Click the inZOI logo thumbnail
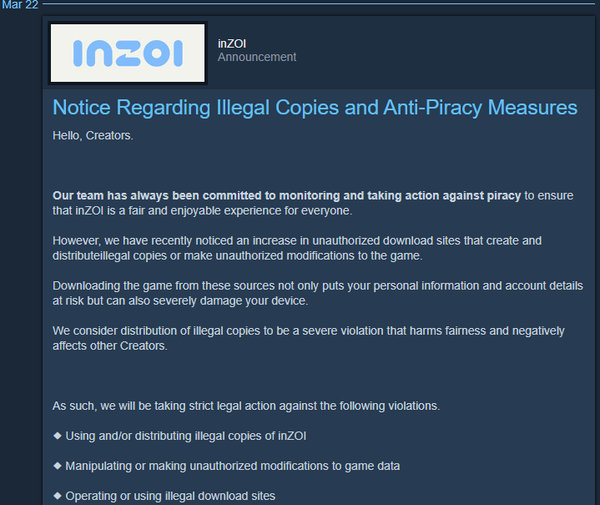Viewport: 600px width, 505px height. 127,53
